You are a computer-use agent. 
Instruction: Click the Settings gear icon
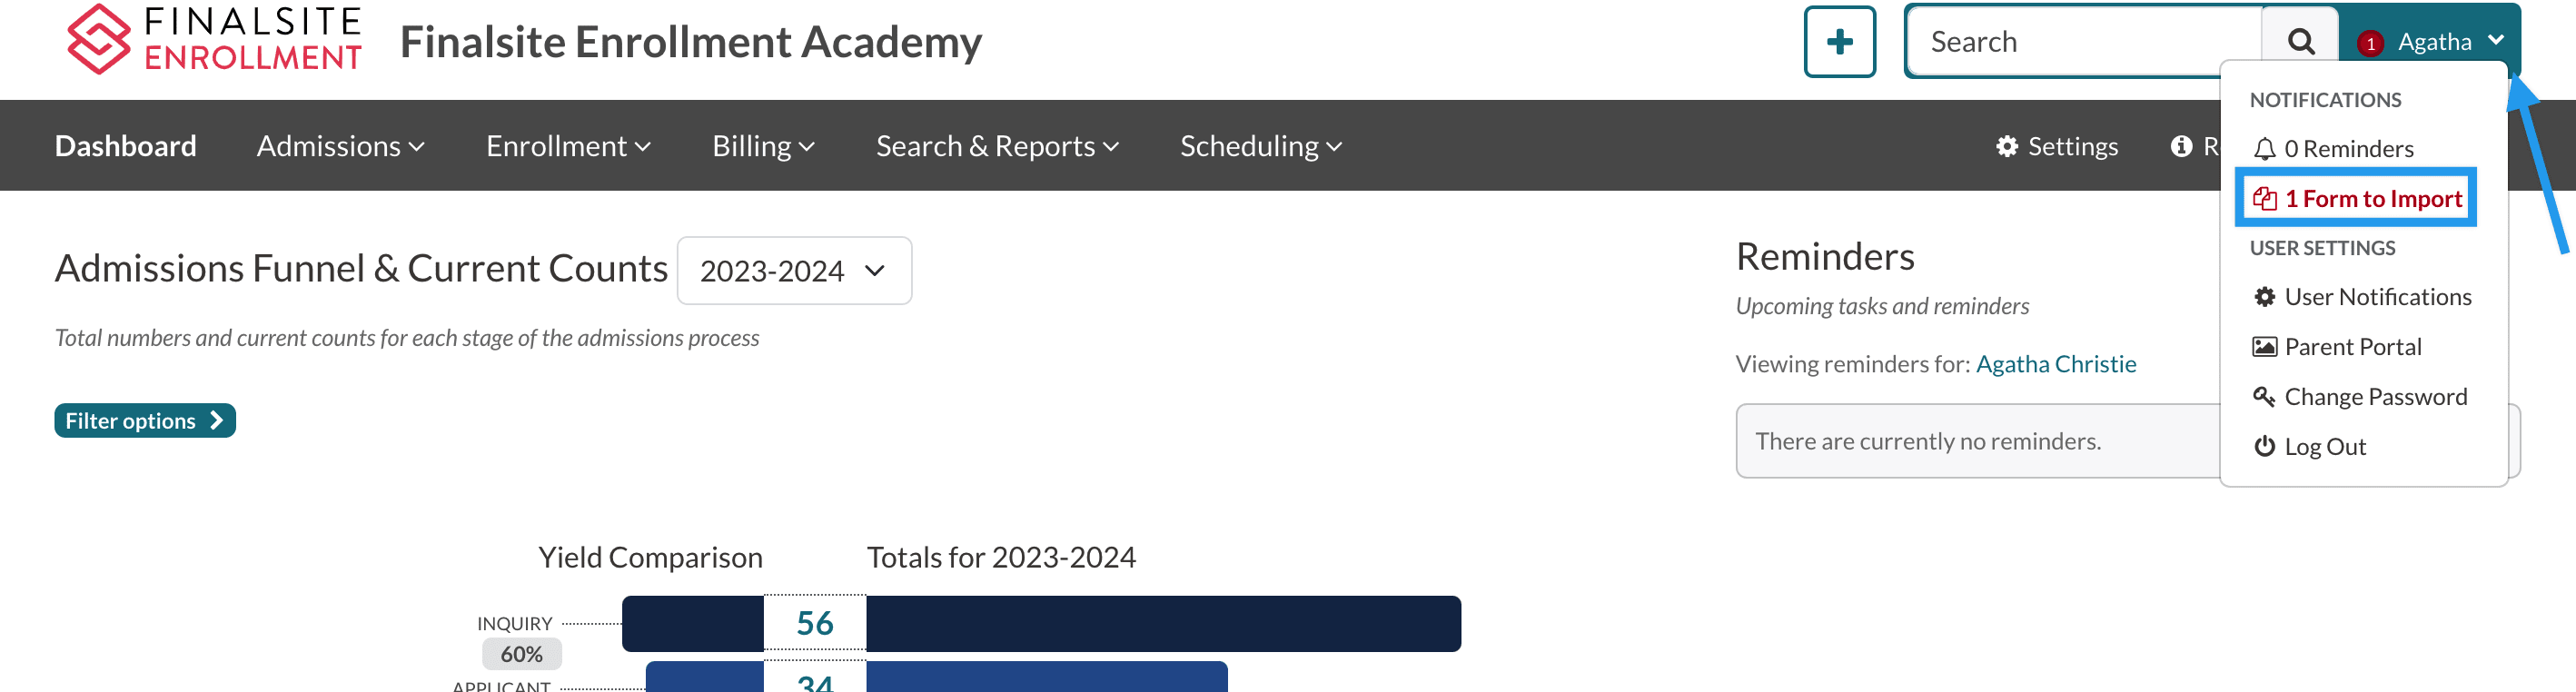pyautogui.click(x=2006, y=147)
